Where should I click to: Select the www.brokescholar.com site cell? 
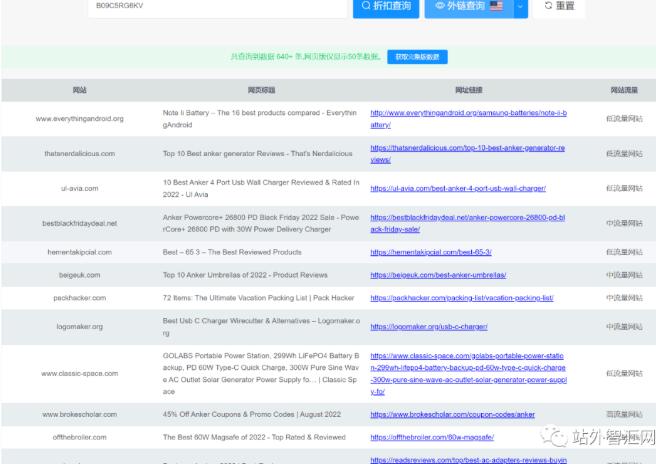[x=79, y=414]
